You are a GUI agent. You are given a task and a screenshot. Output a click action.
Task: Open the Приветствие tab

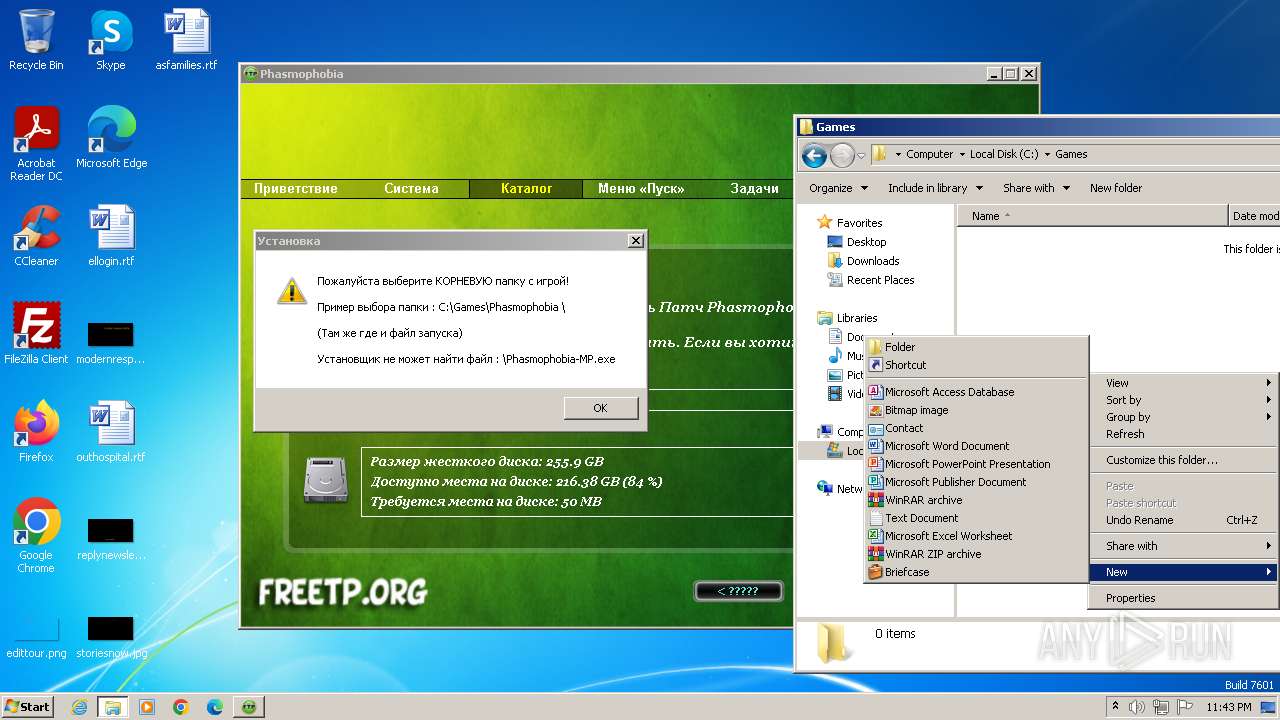tap(295, 188)
